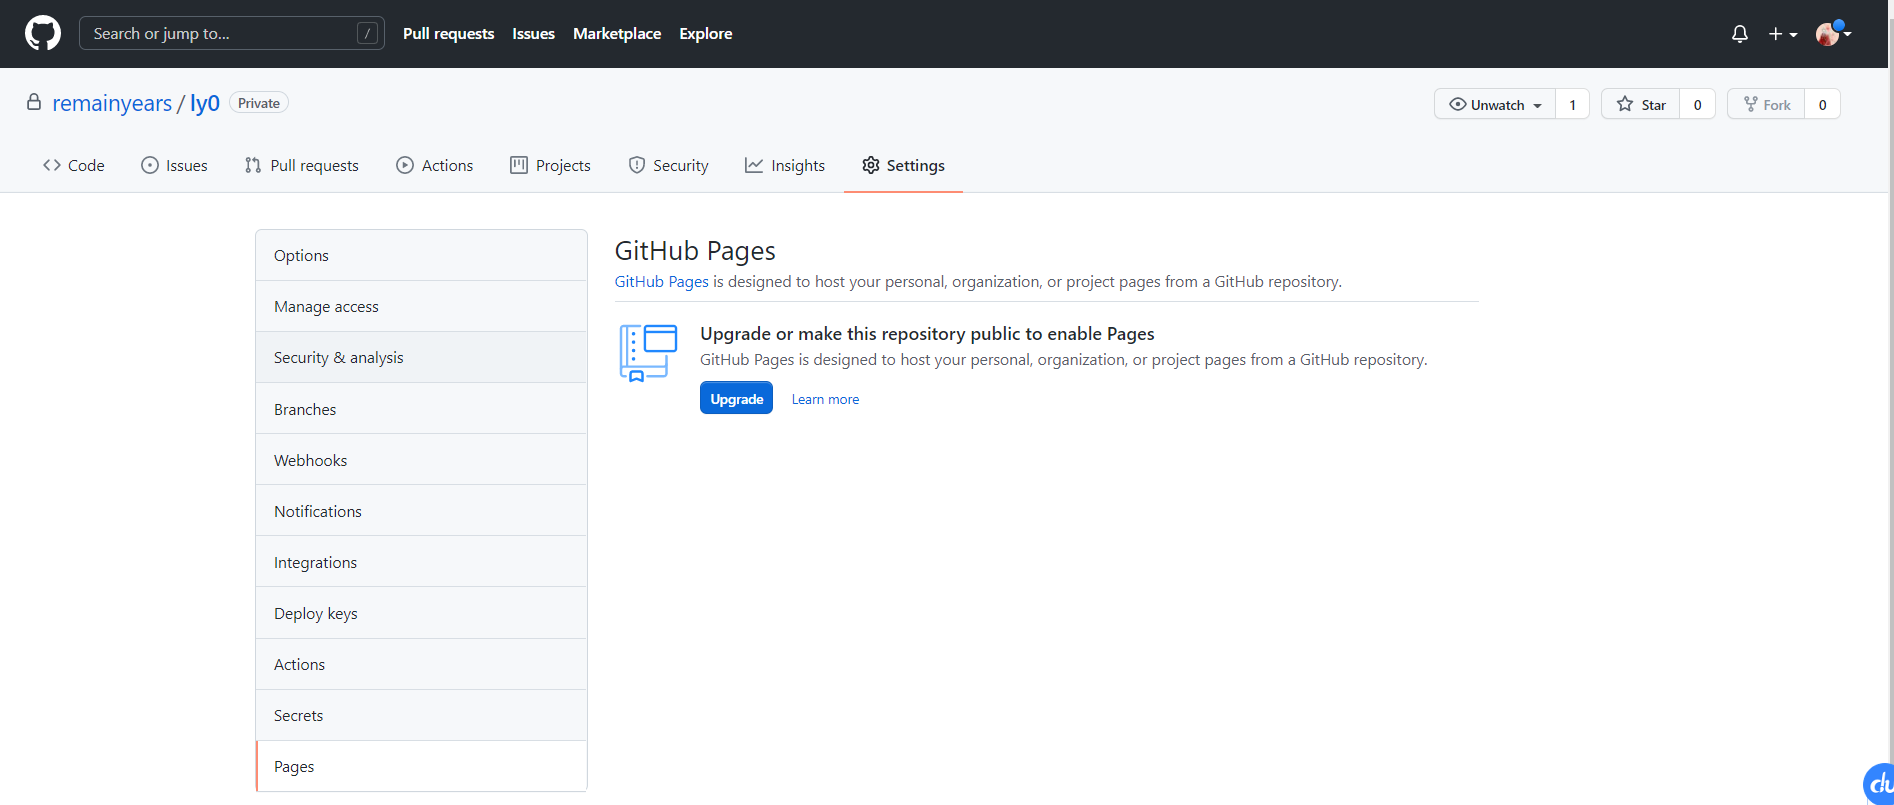
Task: Open global Issues in top bar
Action: pos(533,33)
